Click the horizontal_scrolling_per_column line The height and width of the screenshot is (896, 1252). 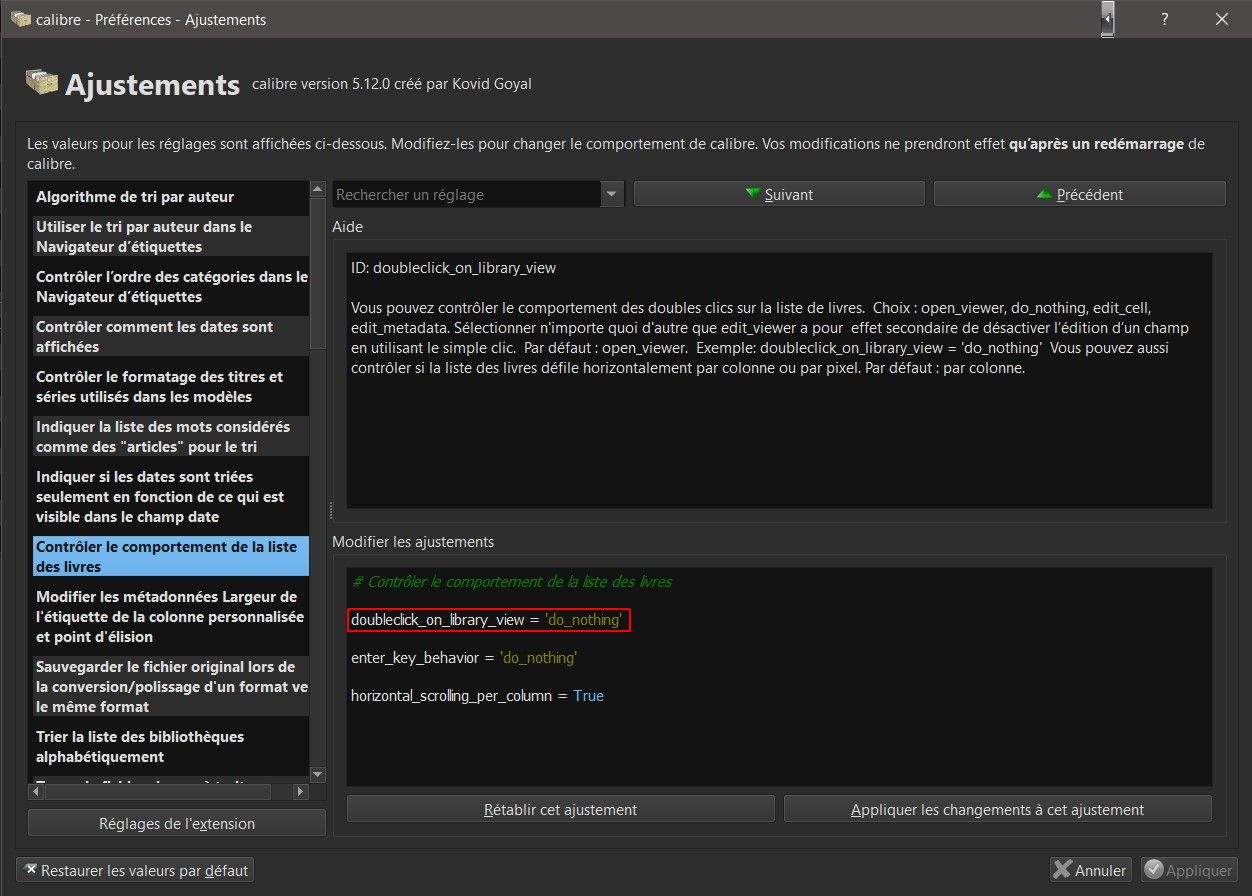pyautogui.click(x=477, y=695)
